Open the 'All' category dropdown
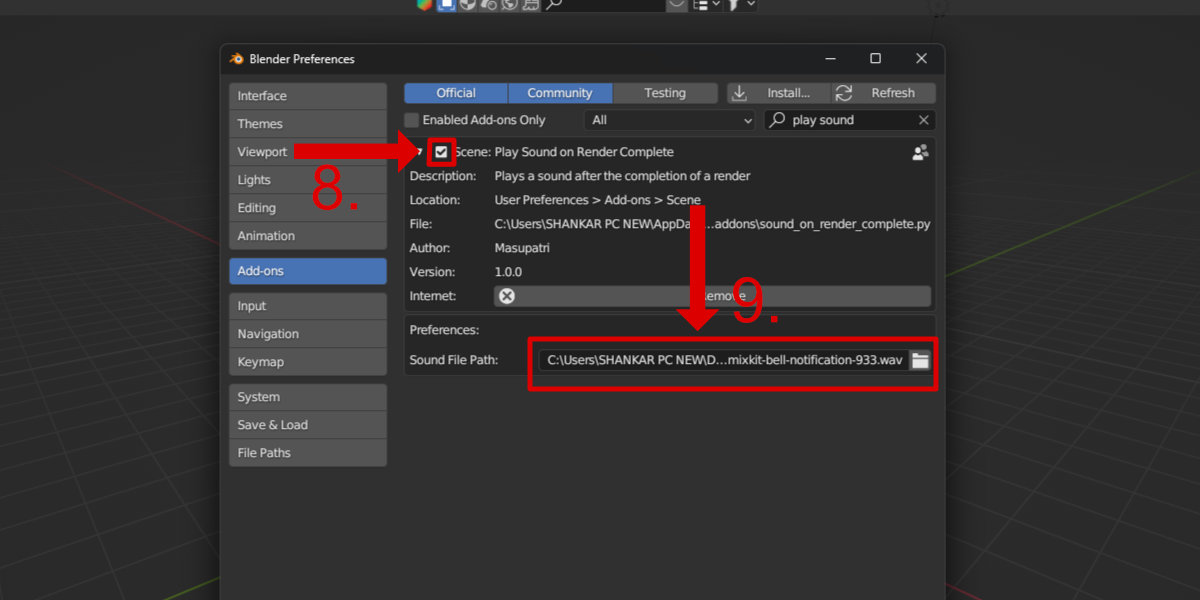Viewport: 1200px width, 600px height. 671,120
